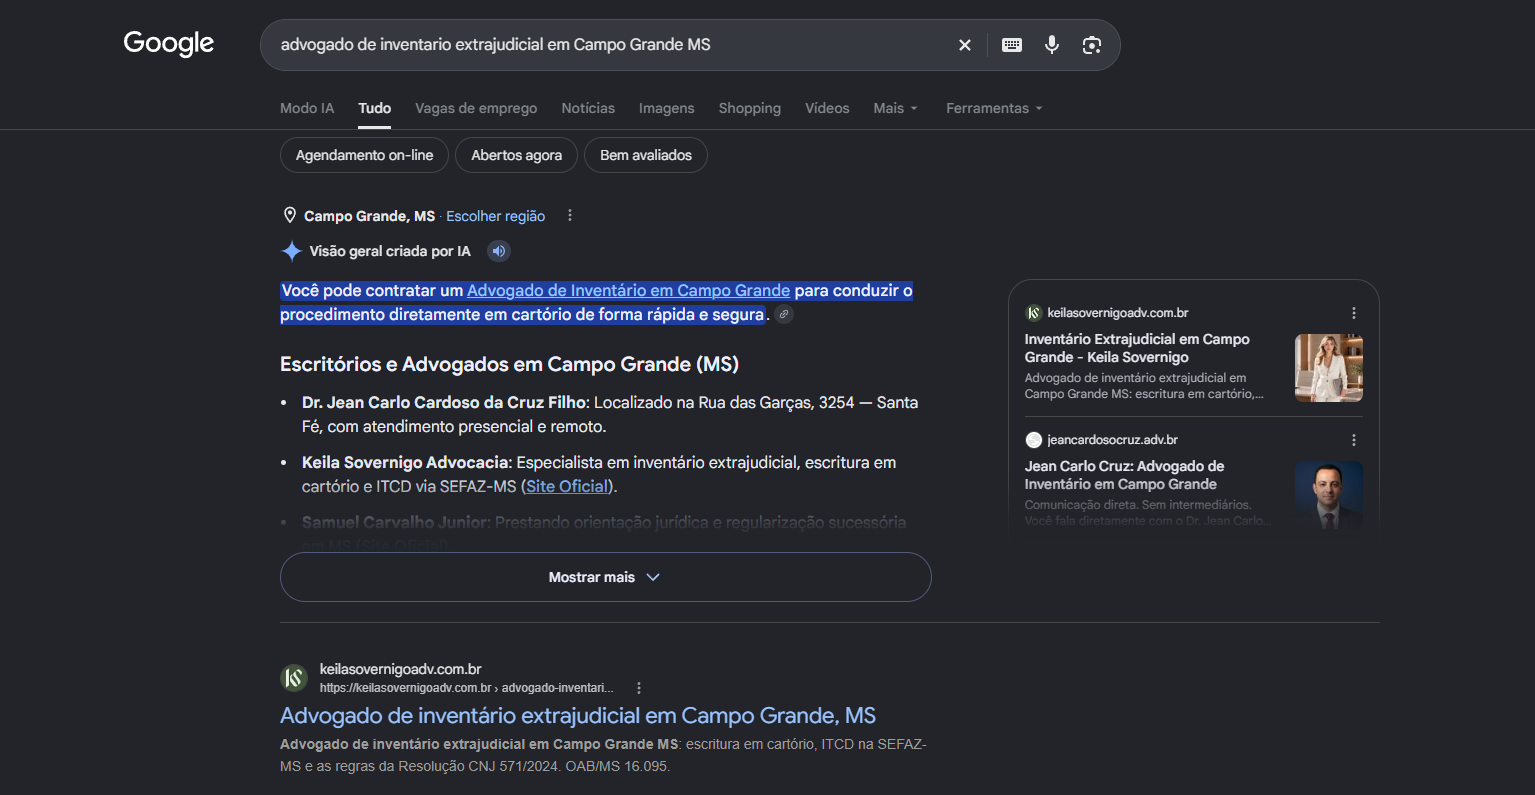Click the organic result URL breadcrumb text

point(467,688)
